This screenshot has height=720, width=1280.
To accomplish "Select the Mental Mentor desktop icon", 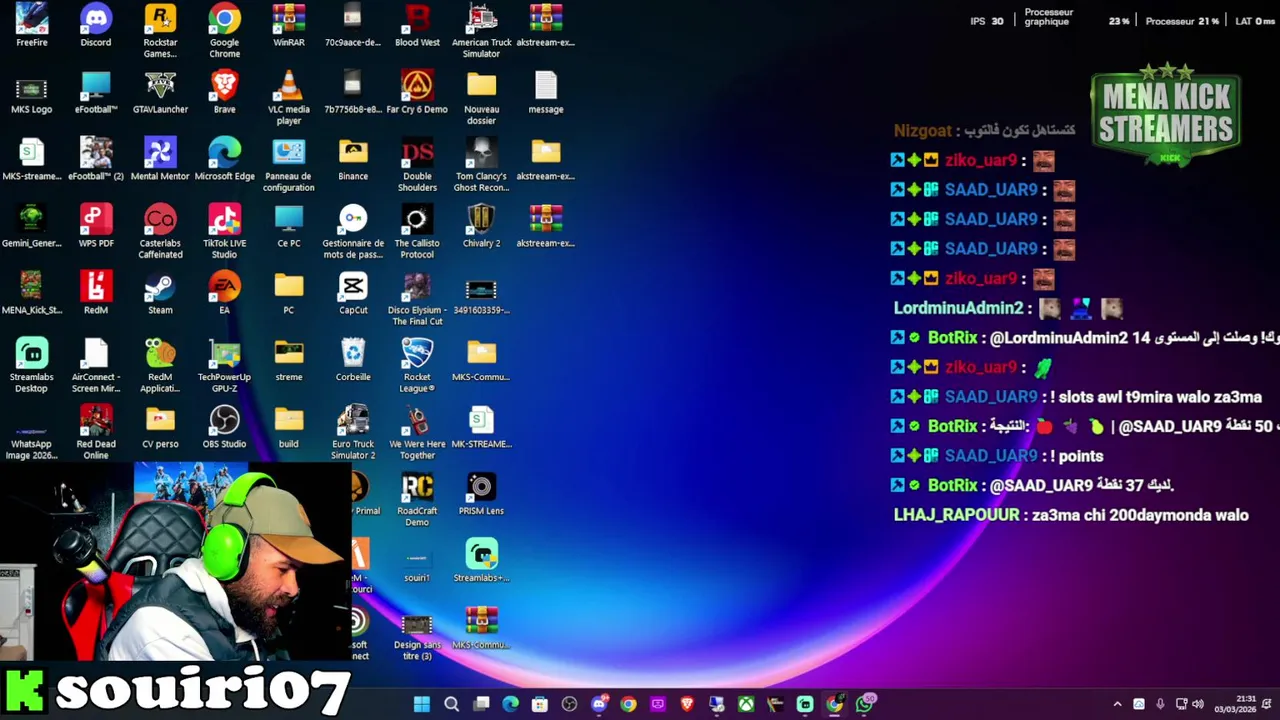I will pos(160,159).
